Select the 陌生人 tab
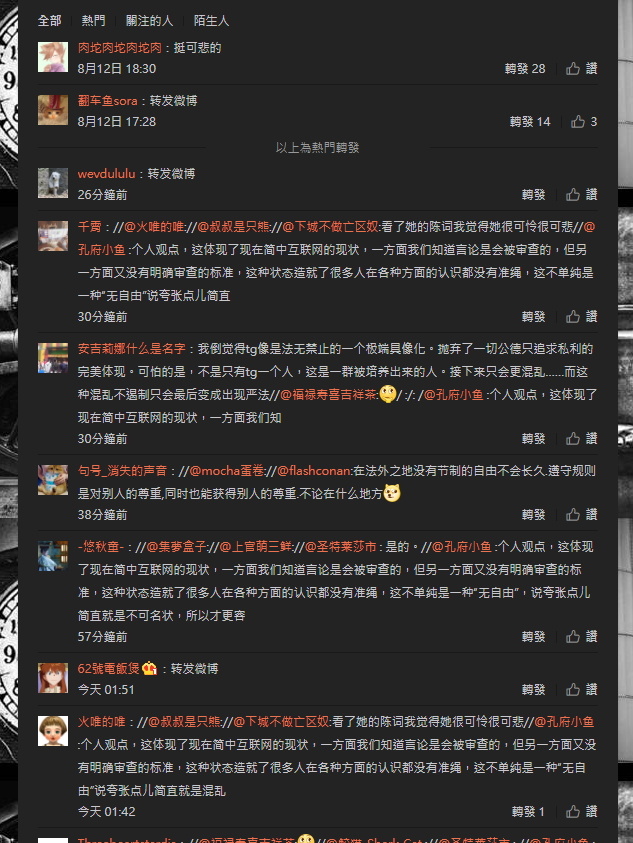This screenshot has width=633, height=843. click(x=211, y=20)
